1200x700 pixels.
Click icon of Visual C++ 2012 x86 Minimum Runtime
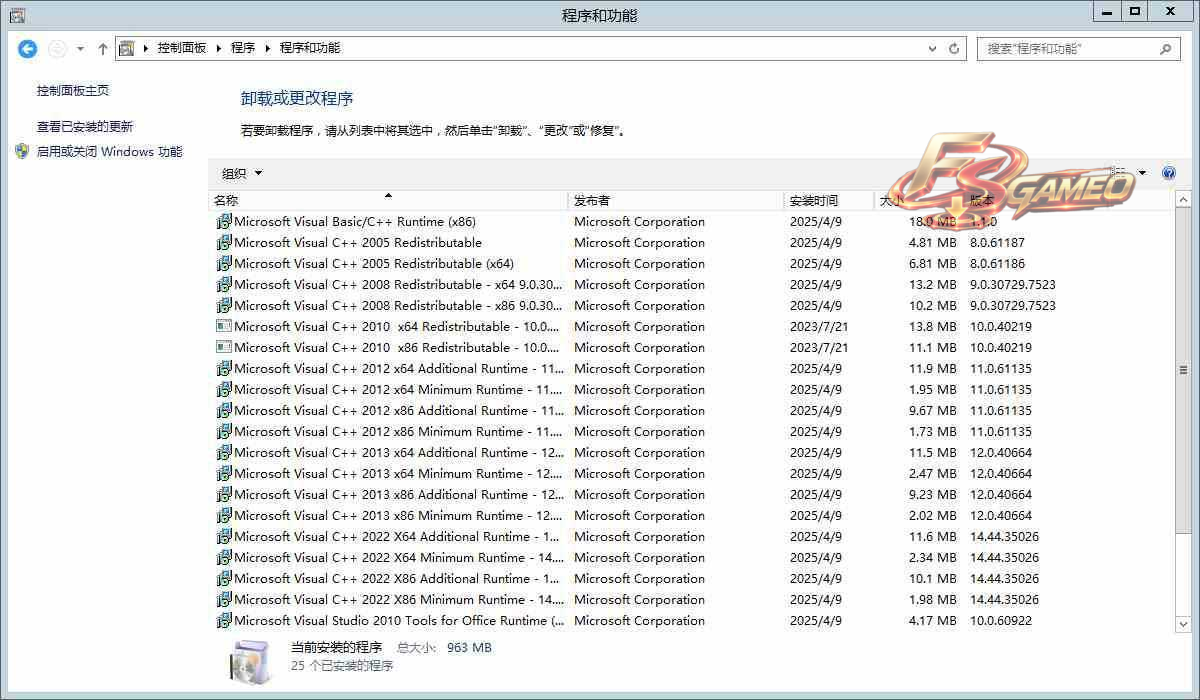224,432
